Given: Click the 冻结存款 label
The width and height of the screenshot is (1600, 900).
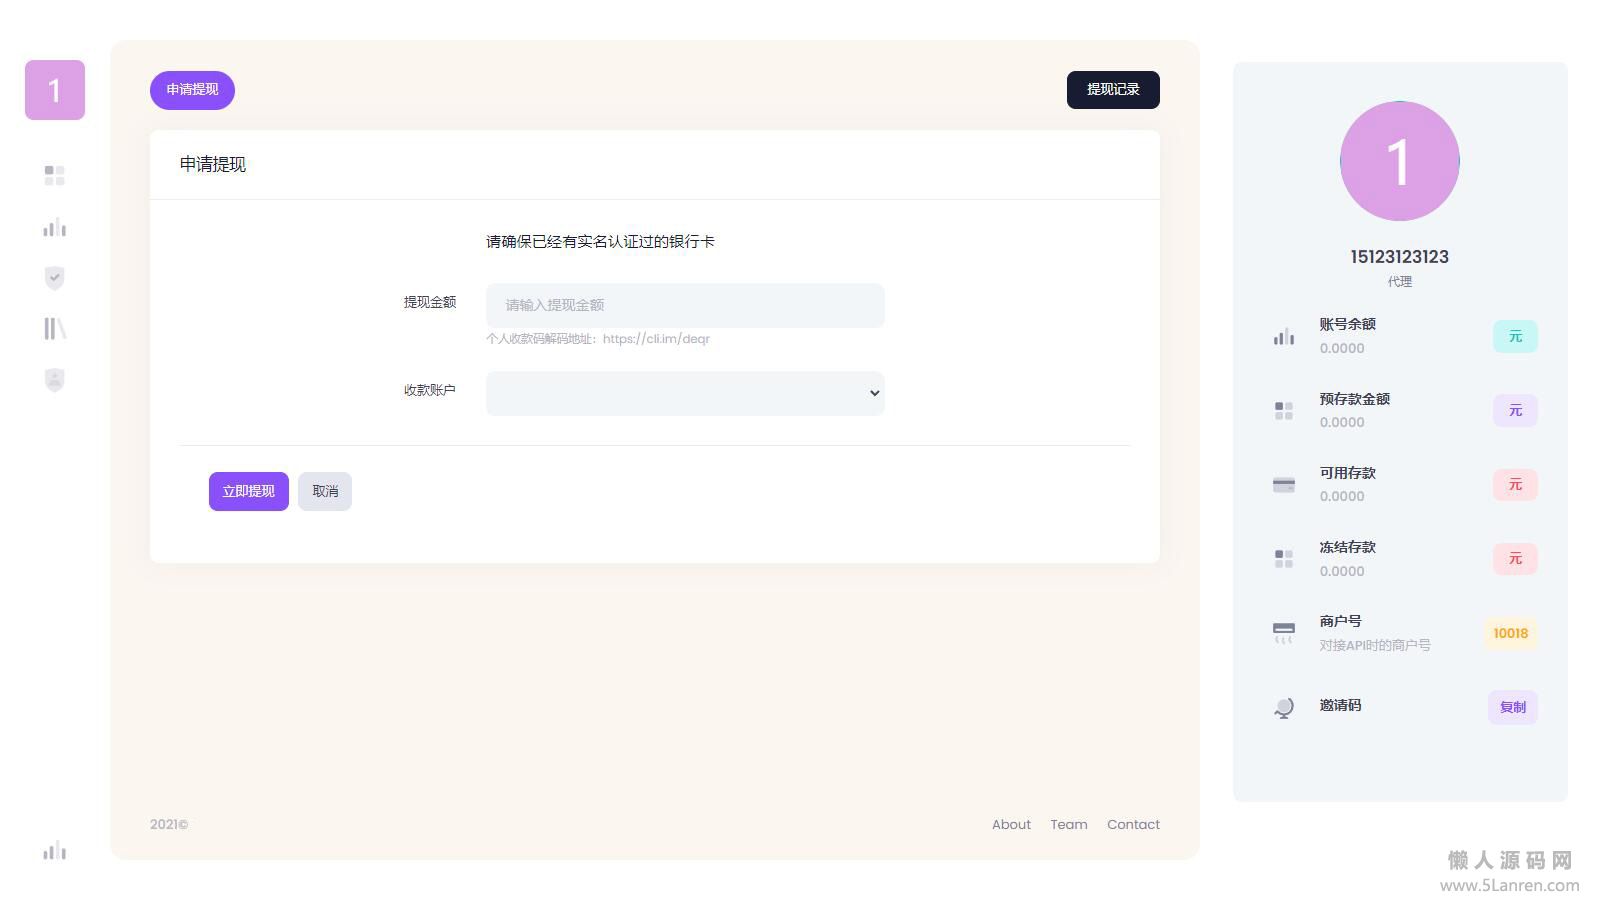Looking at the screenshot, I should 1347,547.
